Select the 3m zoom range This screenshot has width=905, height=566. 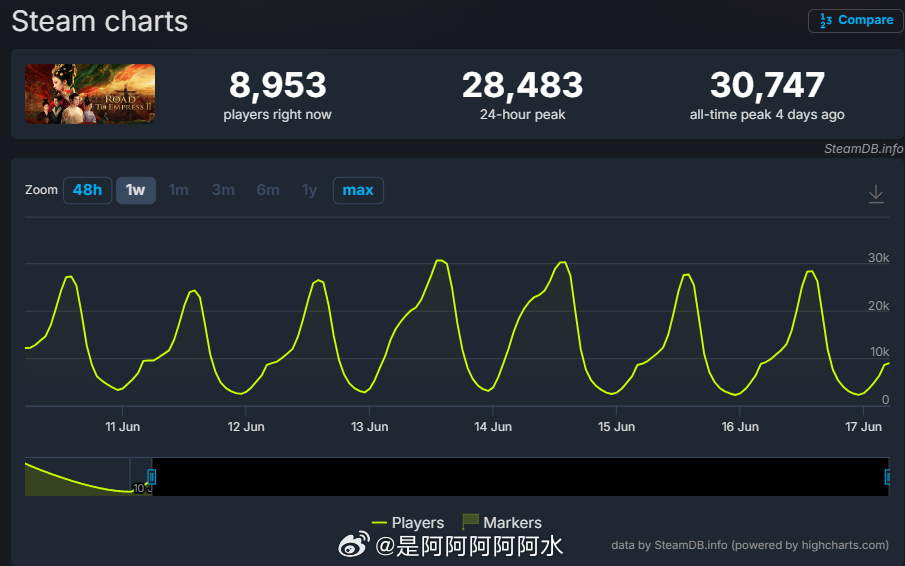pos(223,190)
